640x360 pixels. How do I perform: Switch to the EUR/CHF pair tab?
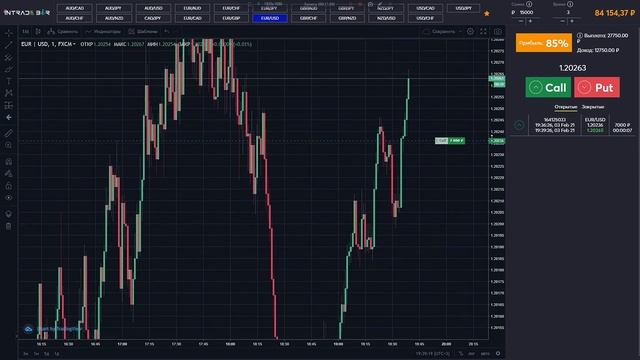[x=231, y=8]
